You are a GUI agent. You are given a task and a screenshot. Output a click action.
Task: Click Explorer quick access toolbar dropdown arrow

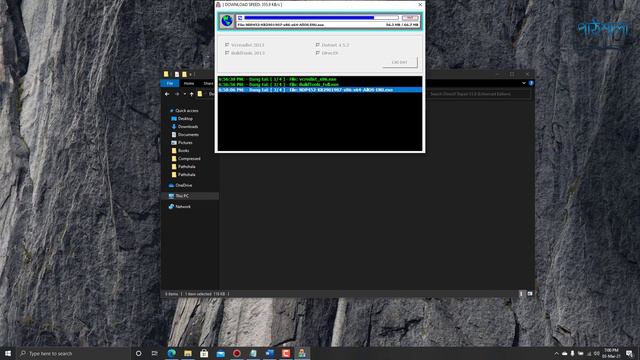pyautogui.click(x=190, y=74)
